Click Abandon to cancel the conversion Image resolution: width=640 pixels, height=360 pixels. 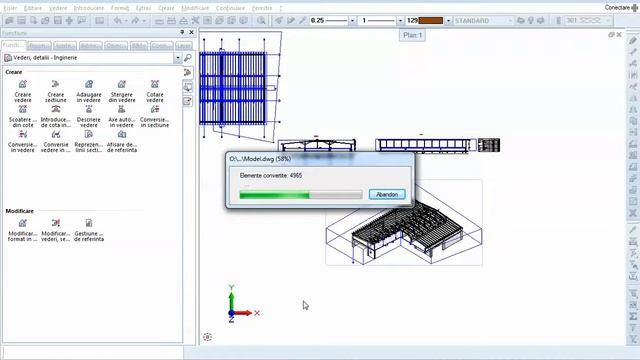pyautogui.click(x=387, y=194)
